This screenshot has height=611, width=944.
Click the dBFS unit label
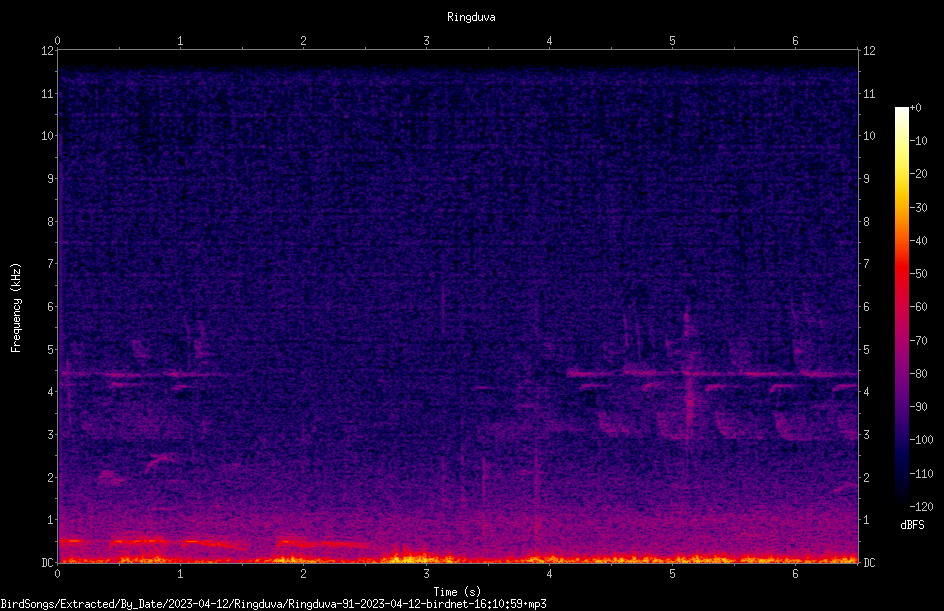pos(912,525)
